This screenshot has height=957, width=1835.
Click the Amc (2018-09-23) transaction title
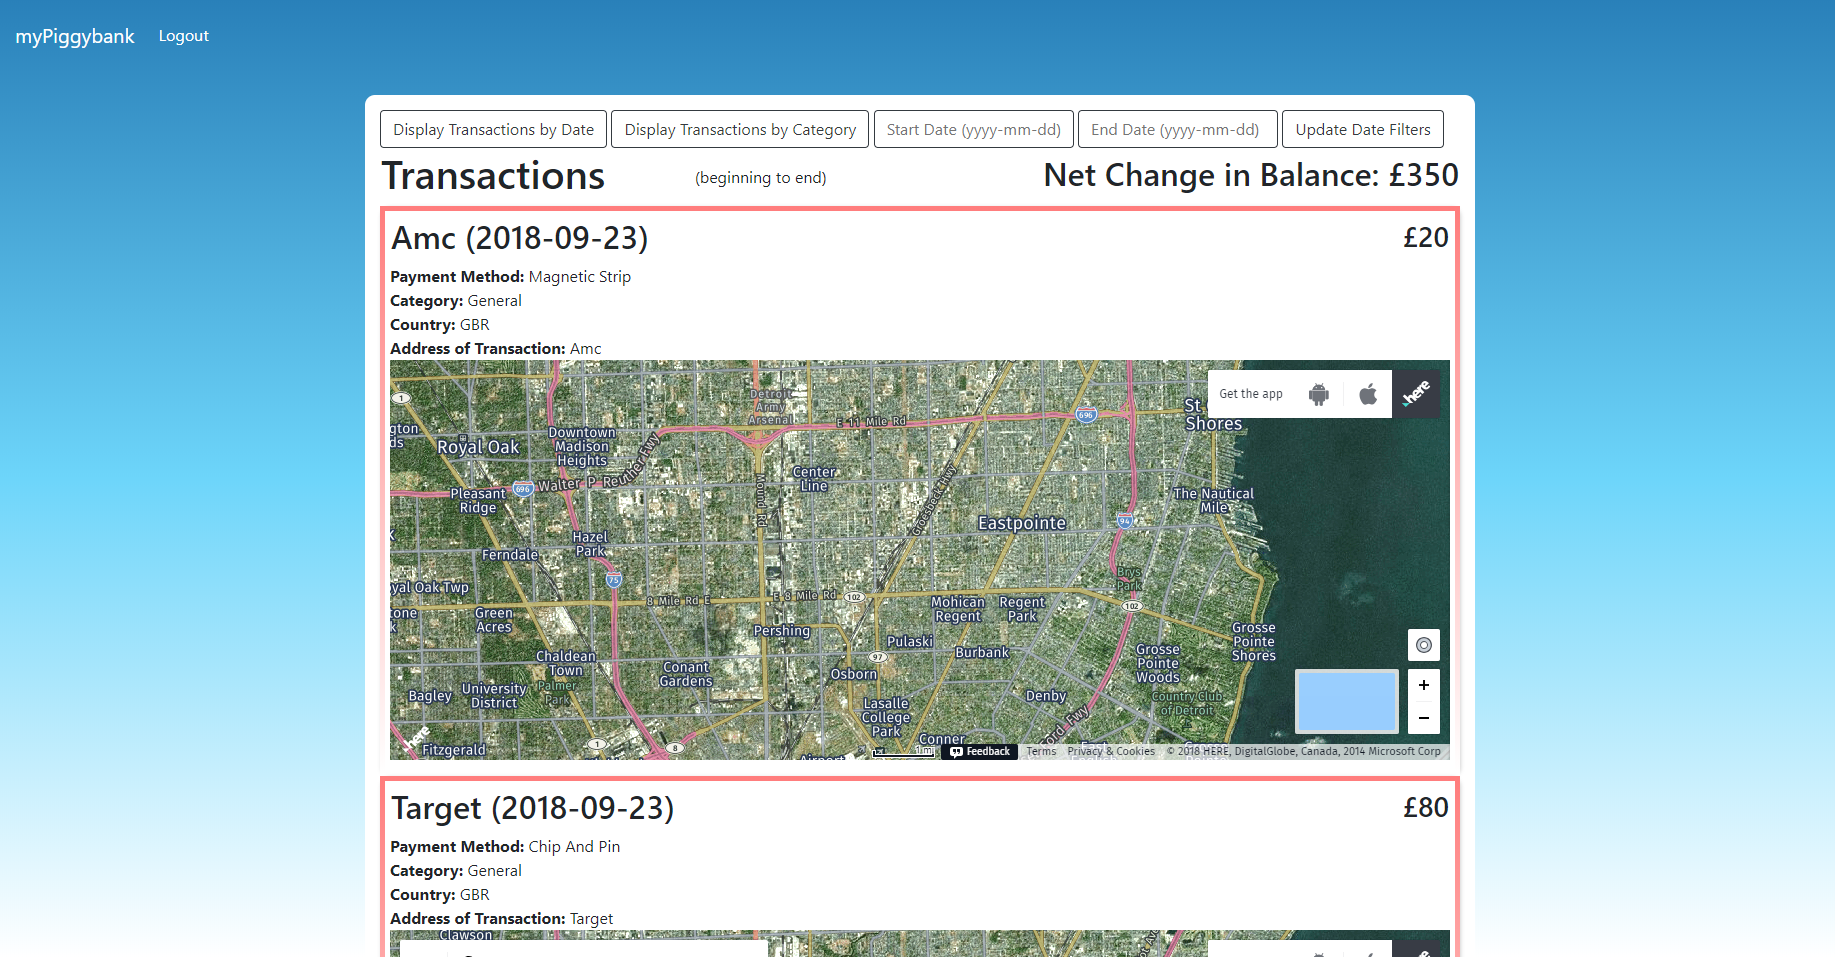[x=520, y=238]
